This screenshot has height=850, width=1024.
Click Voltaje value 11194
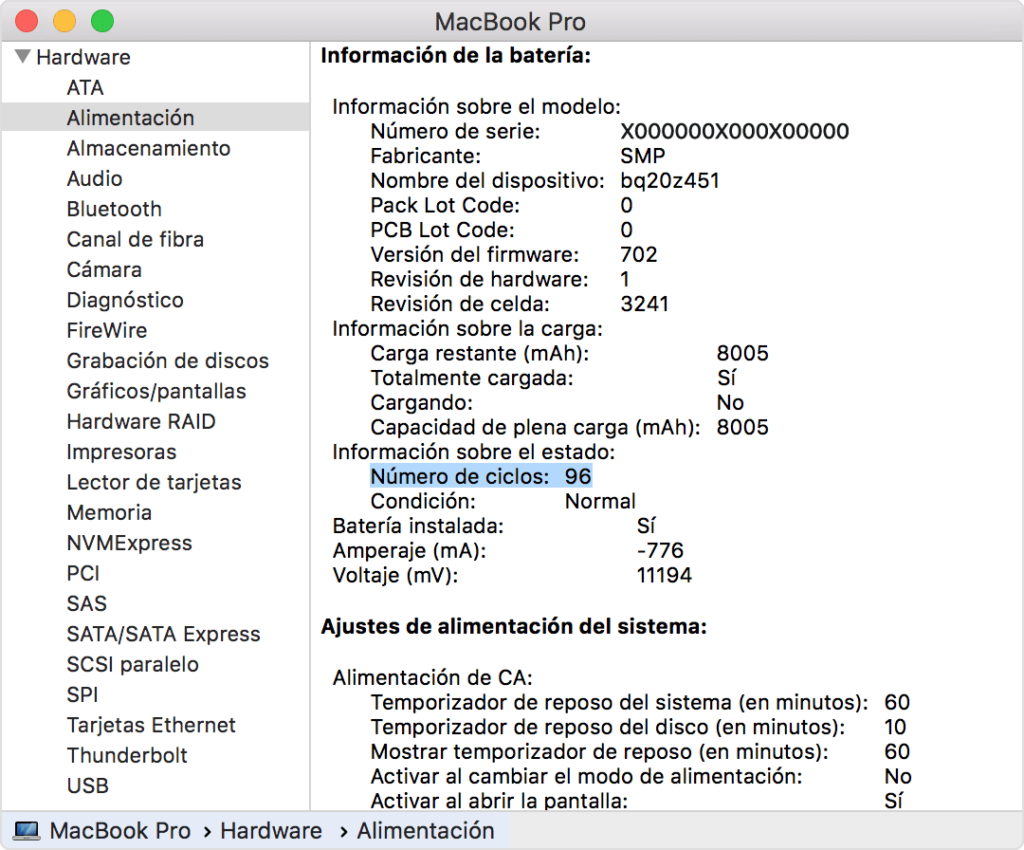[664, 575]
